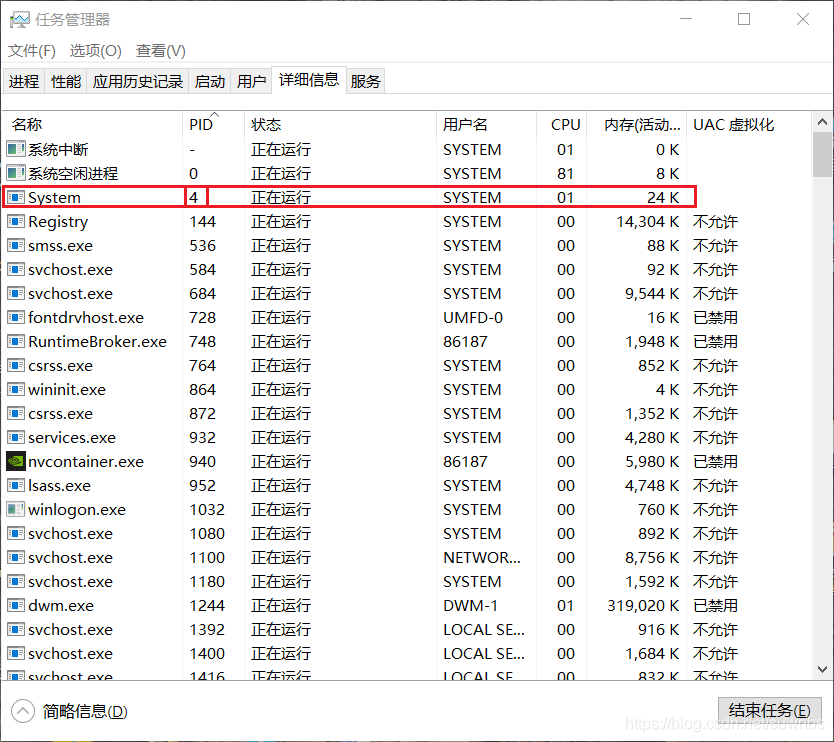Screen dimensions: 834x742
Task: Switch to the 用户 tab
Action: (251, 81)
